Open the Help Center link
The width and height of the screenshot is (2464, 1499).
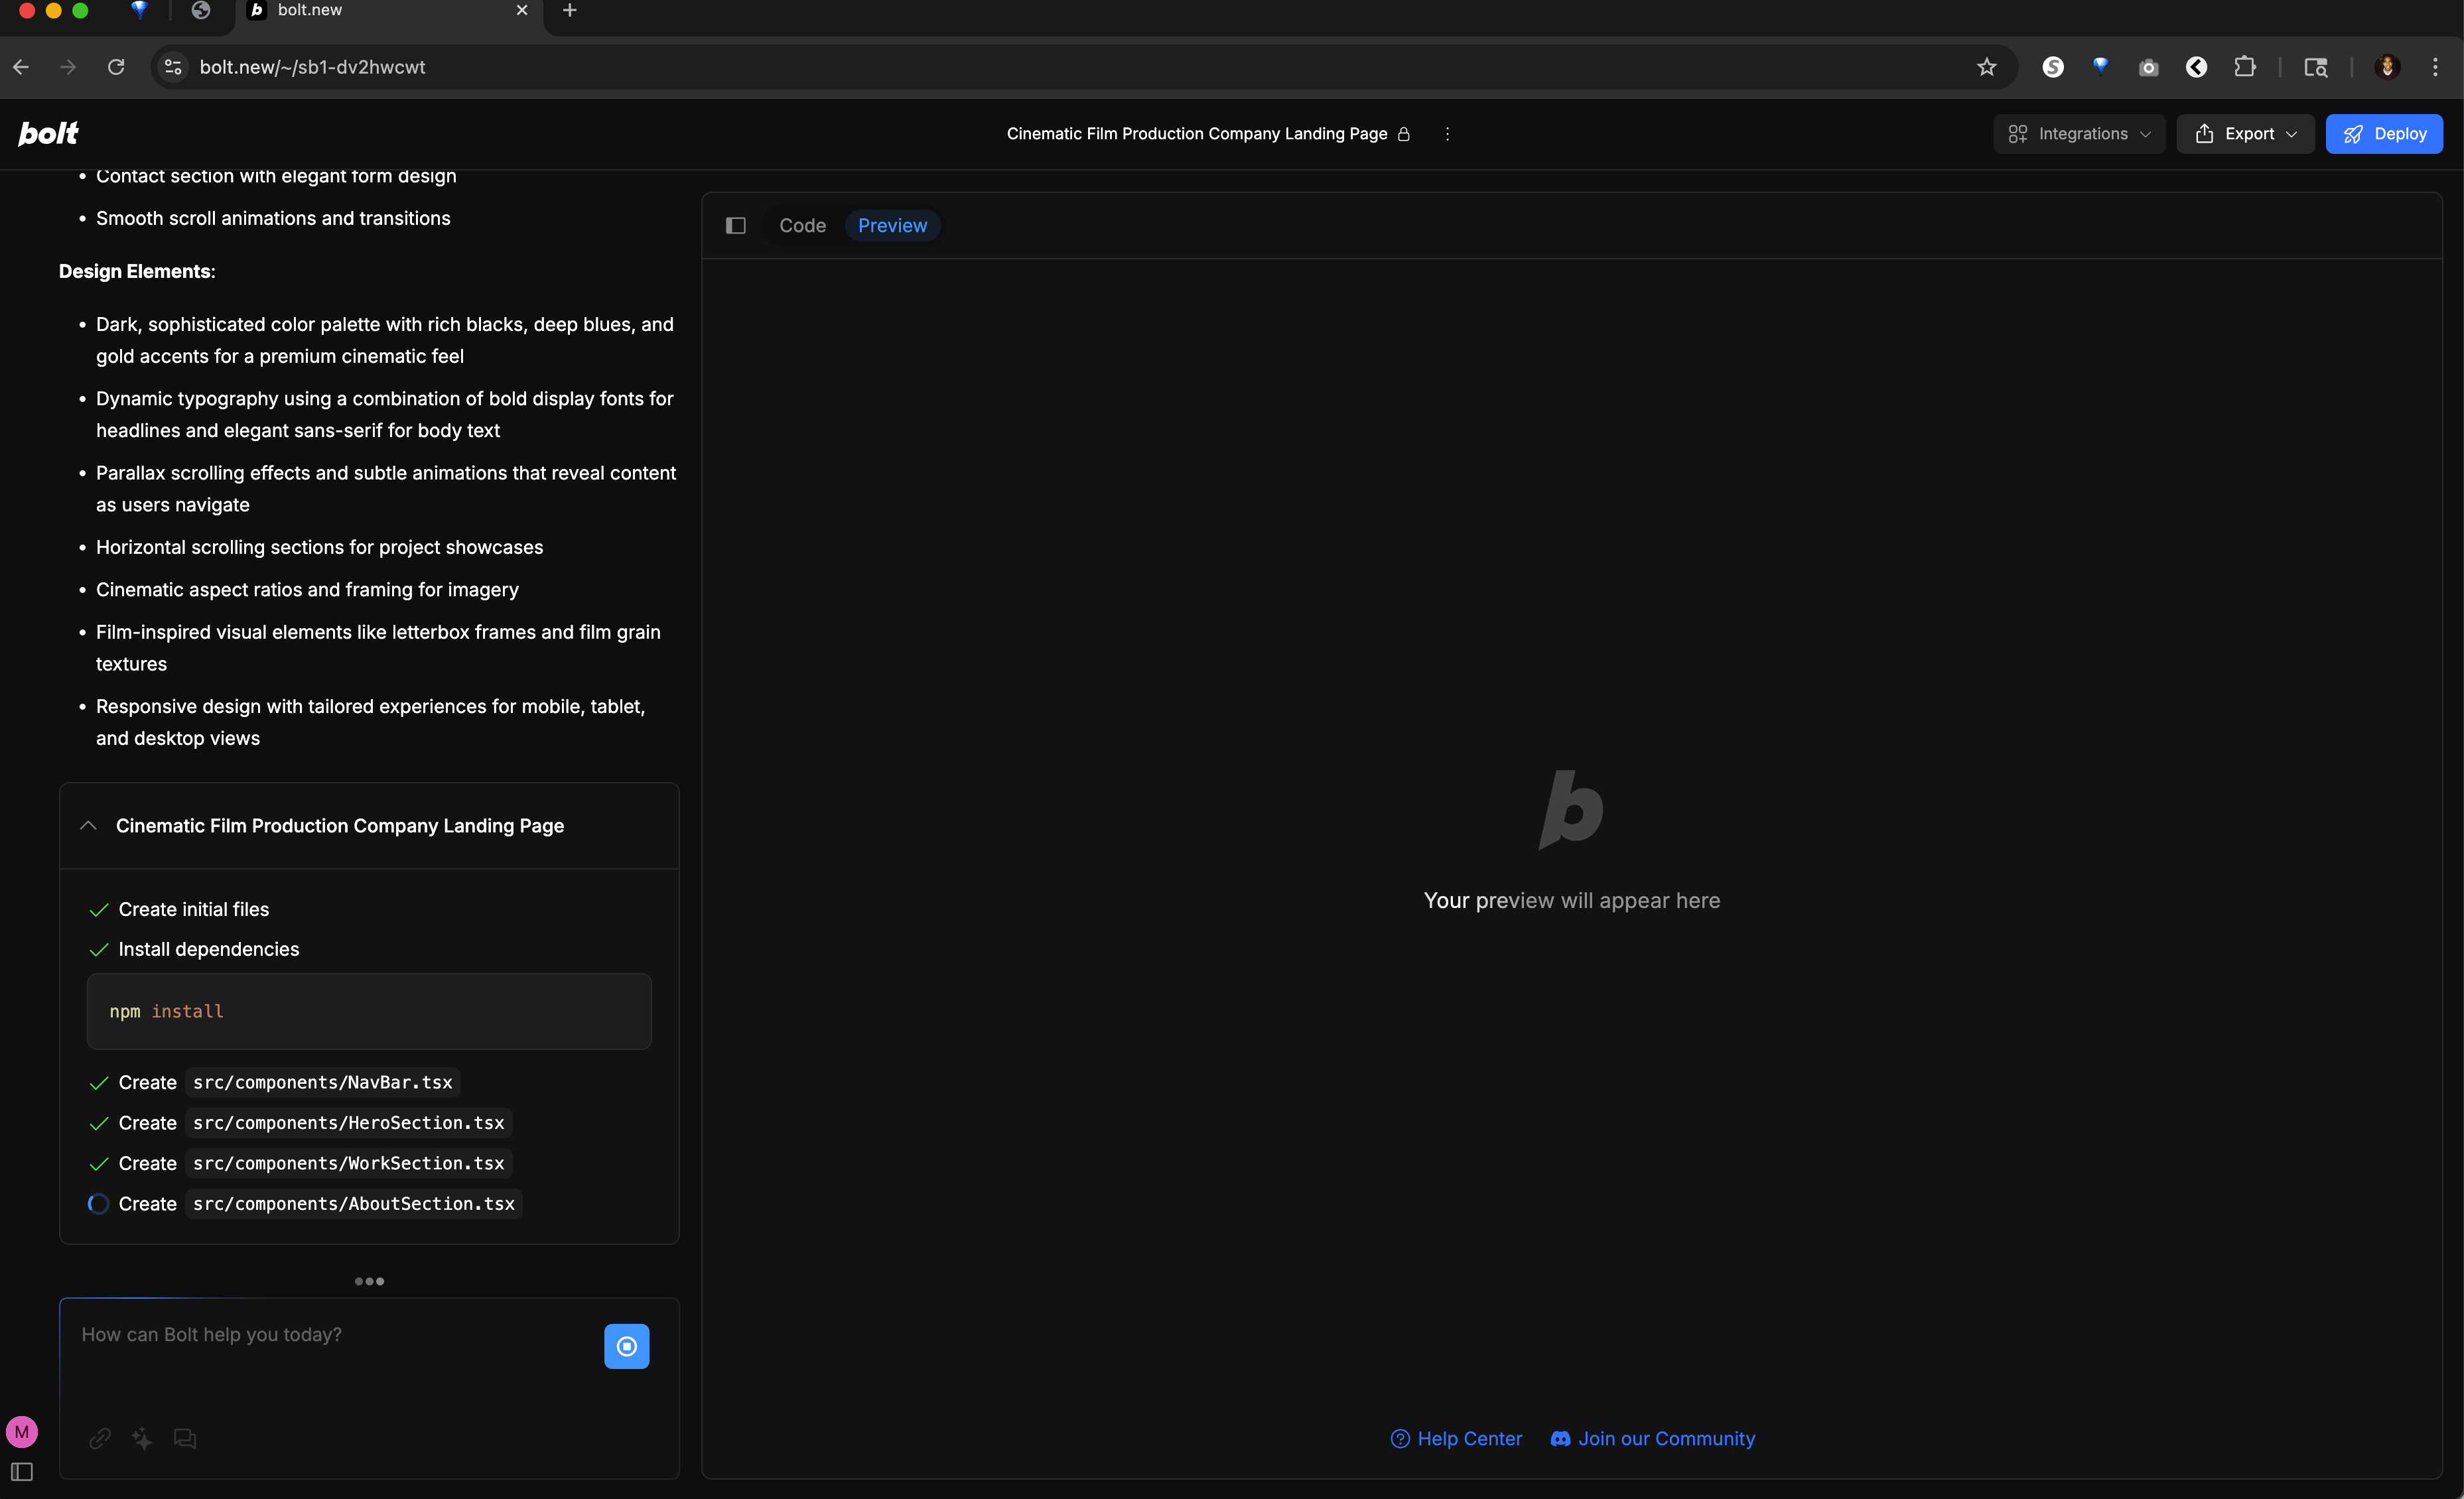[1456, 1439]
